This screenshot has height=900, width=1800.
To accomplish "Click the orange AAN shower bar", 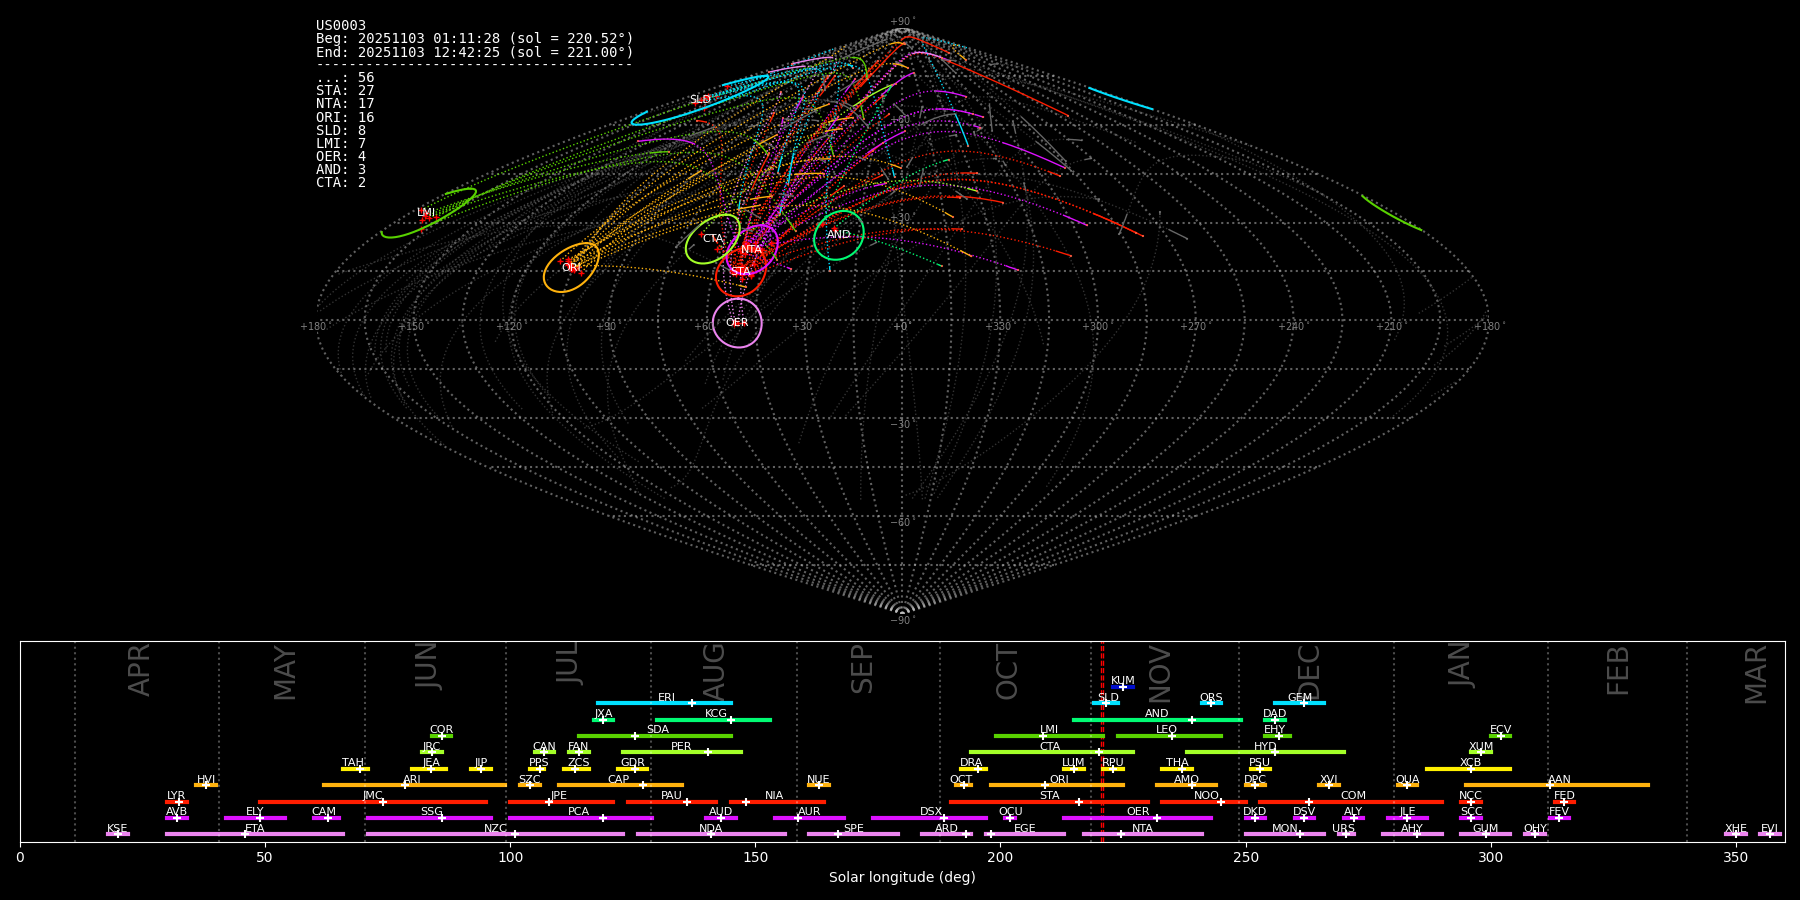I will click(x=1557, y=785).
